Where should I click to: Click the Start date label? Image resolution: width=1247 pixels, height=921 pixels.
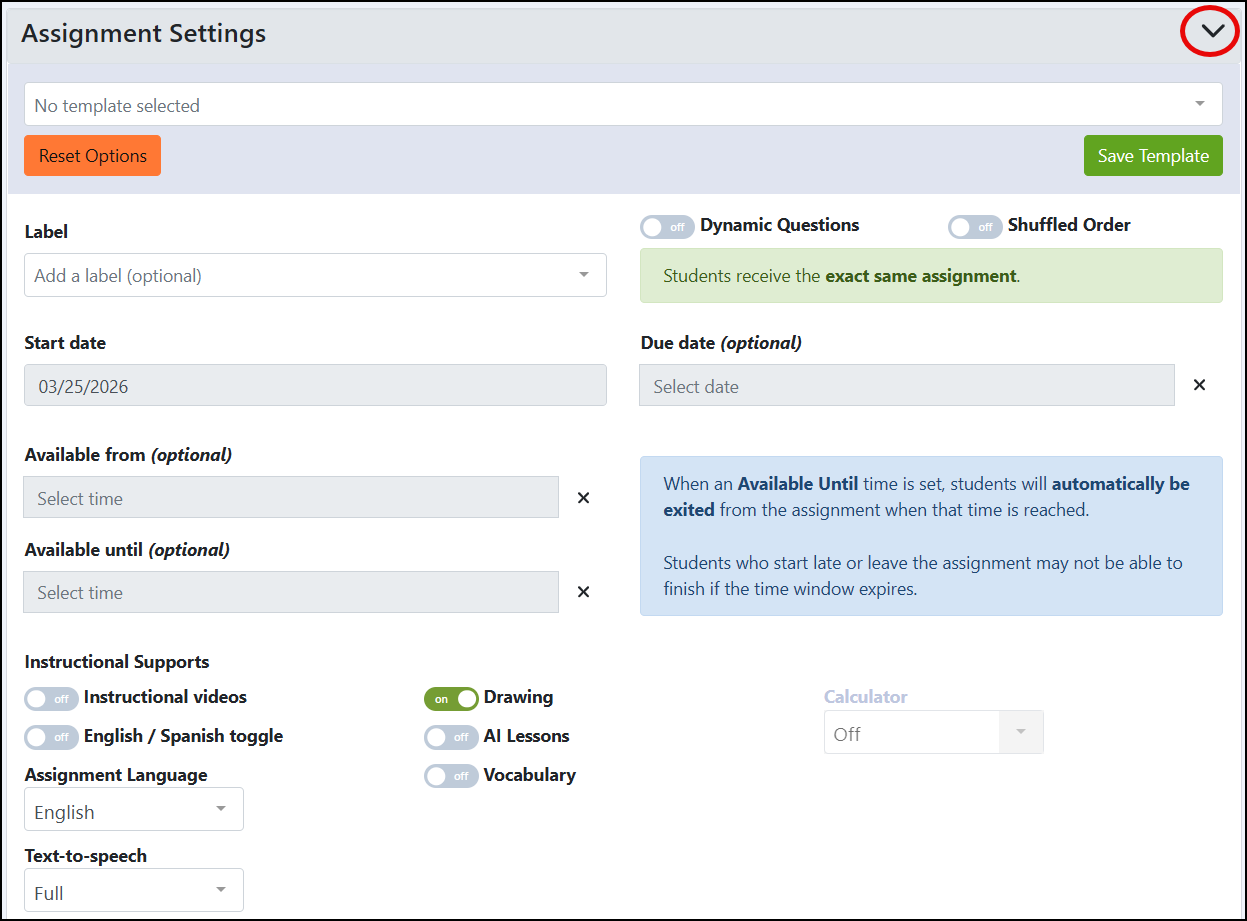tap(65, 342)
